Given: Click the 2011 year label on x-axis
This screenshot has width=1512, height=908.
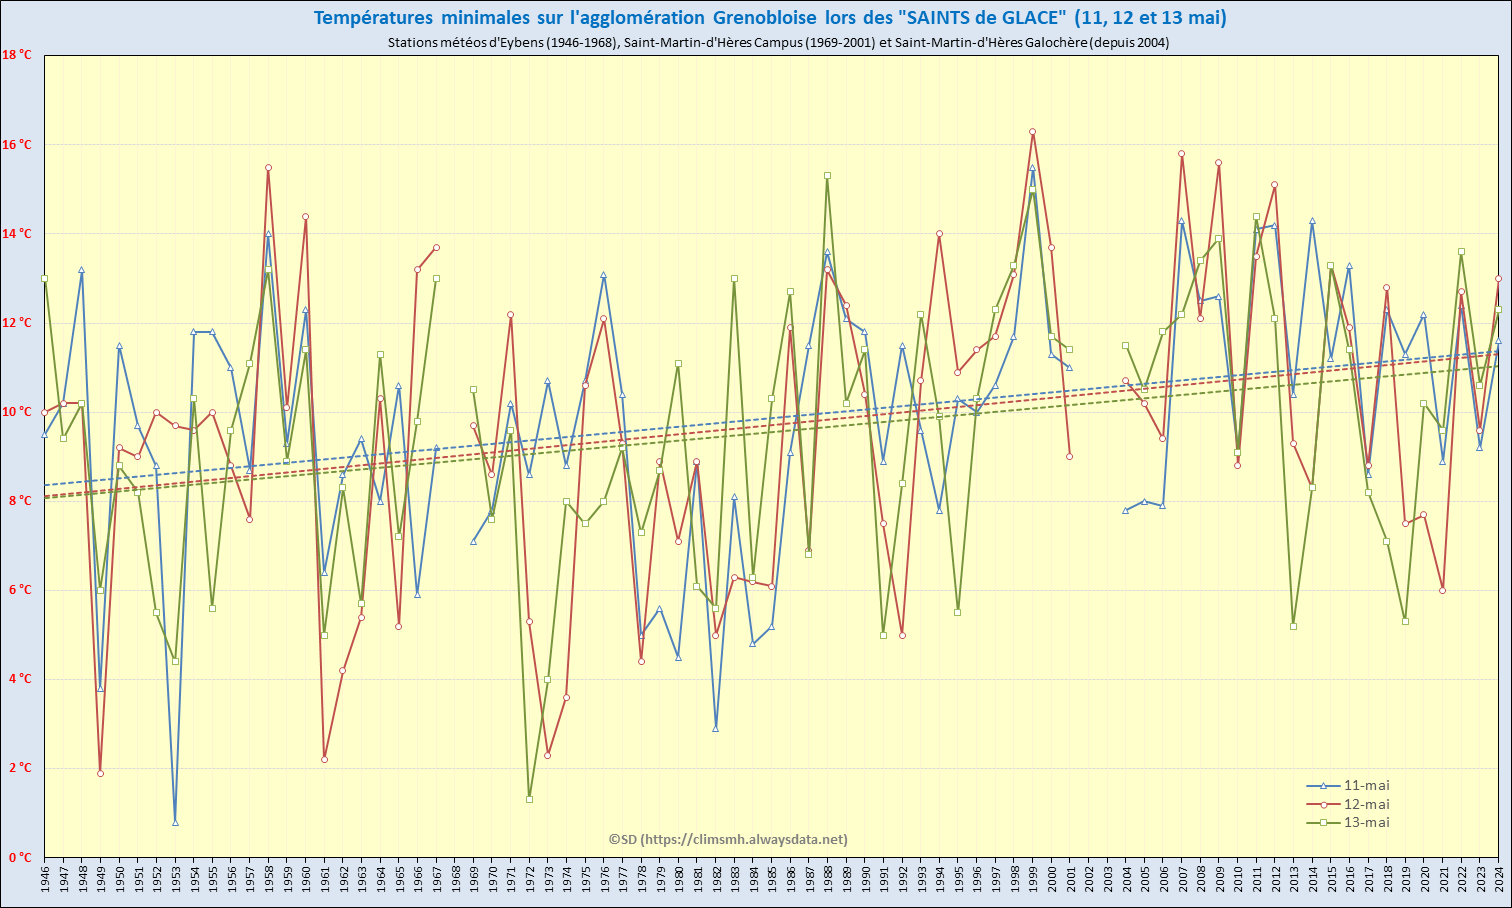Looking at the screenshot, I should [x=1256, y=879].
